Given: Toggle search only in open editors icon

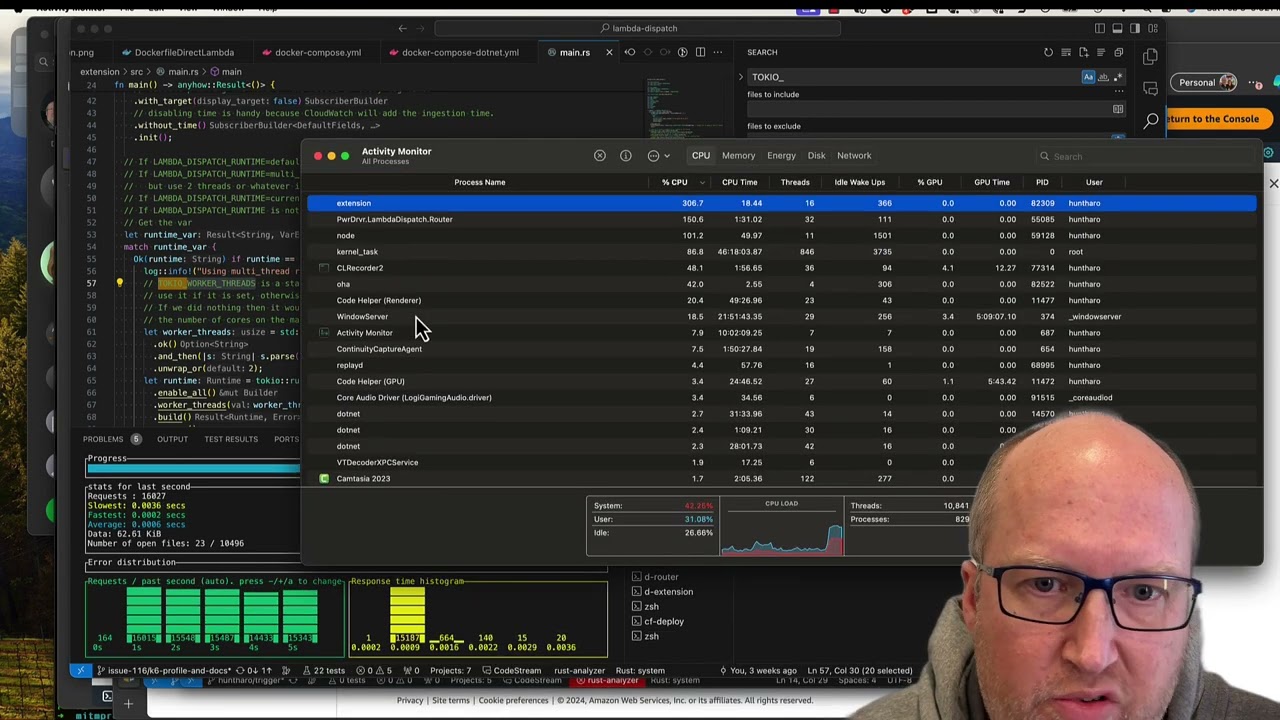Looking at the screenshot, I should pos(1118,109).
